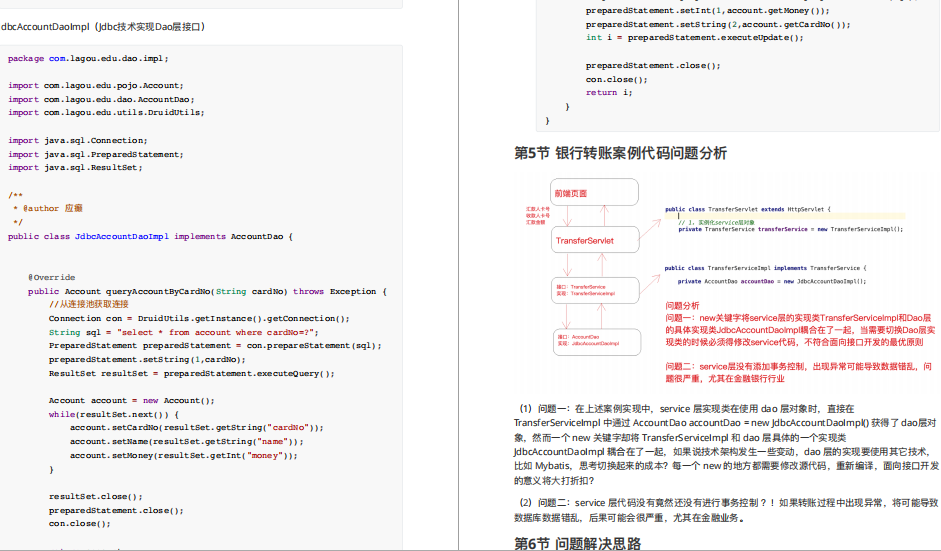The image size is (941, 551).
Task: Click the '@author 应癫' comment line
Action: pyautogui.click(x=48, y=208)
